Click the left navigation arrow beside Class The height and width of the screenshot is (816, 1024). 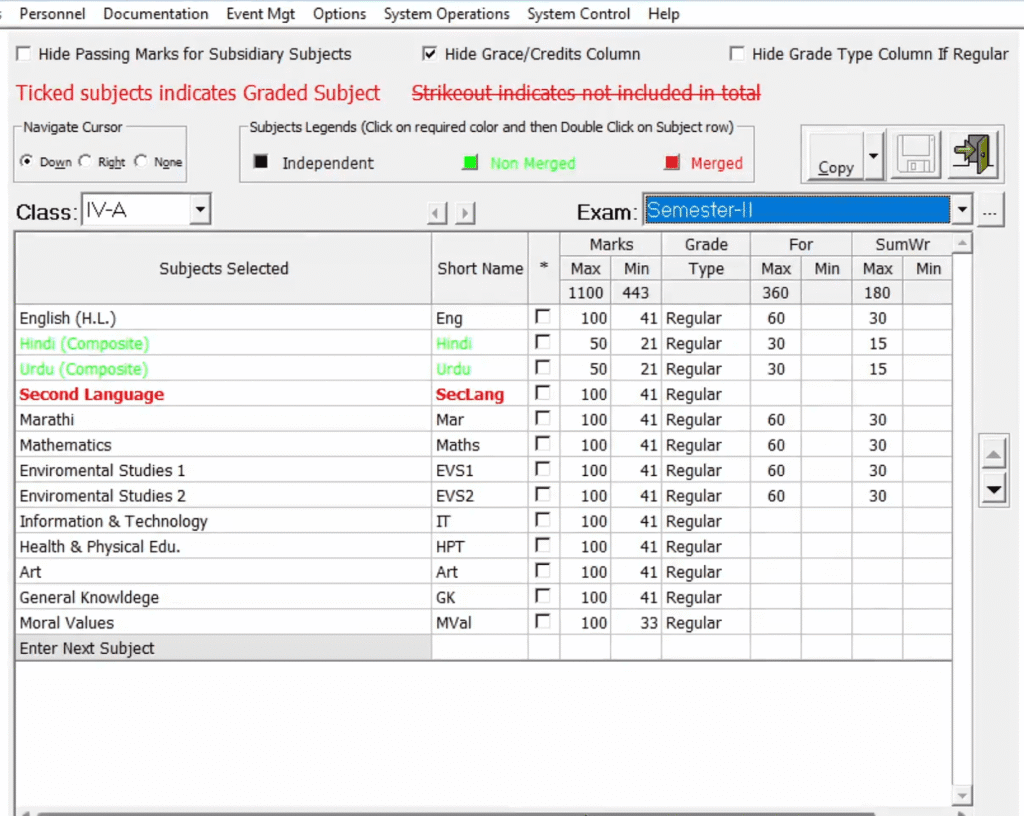coord(436,211)
